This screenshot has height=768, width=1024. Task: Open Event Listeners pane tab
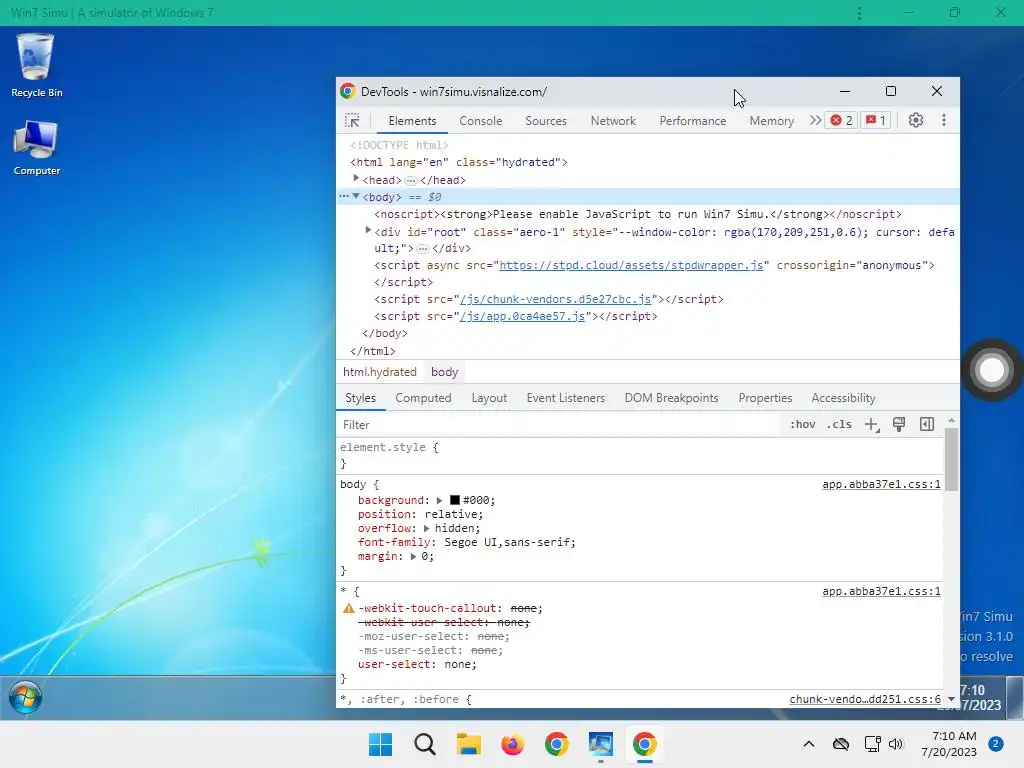pyautogui.click(x=566, y=398)
